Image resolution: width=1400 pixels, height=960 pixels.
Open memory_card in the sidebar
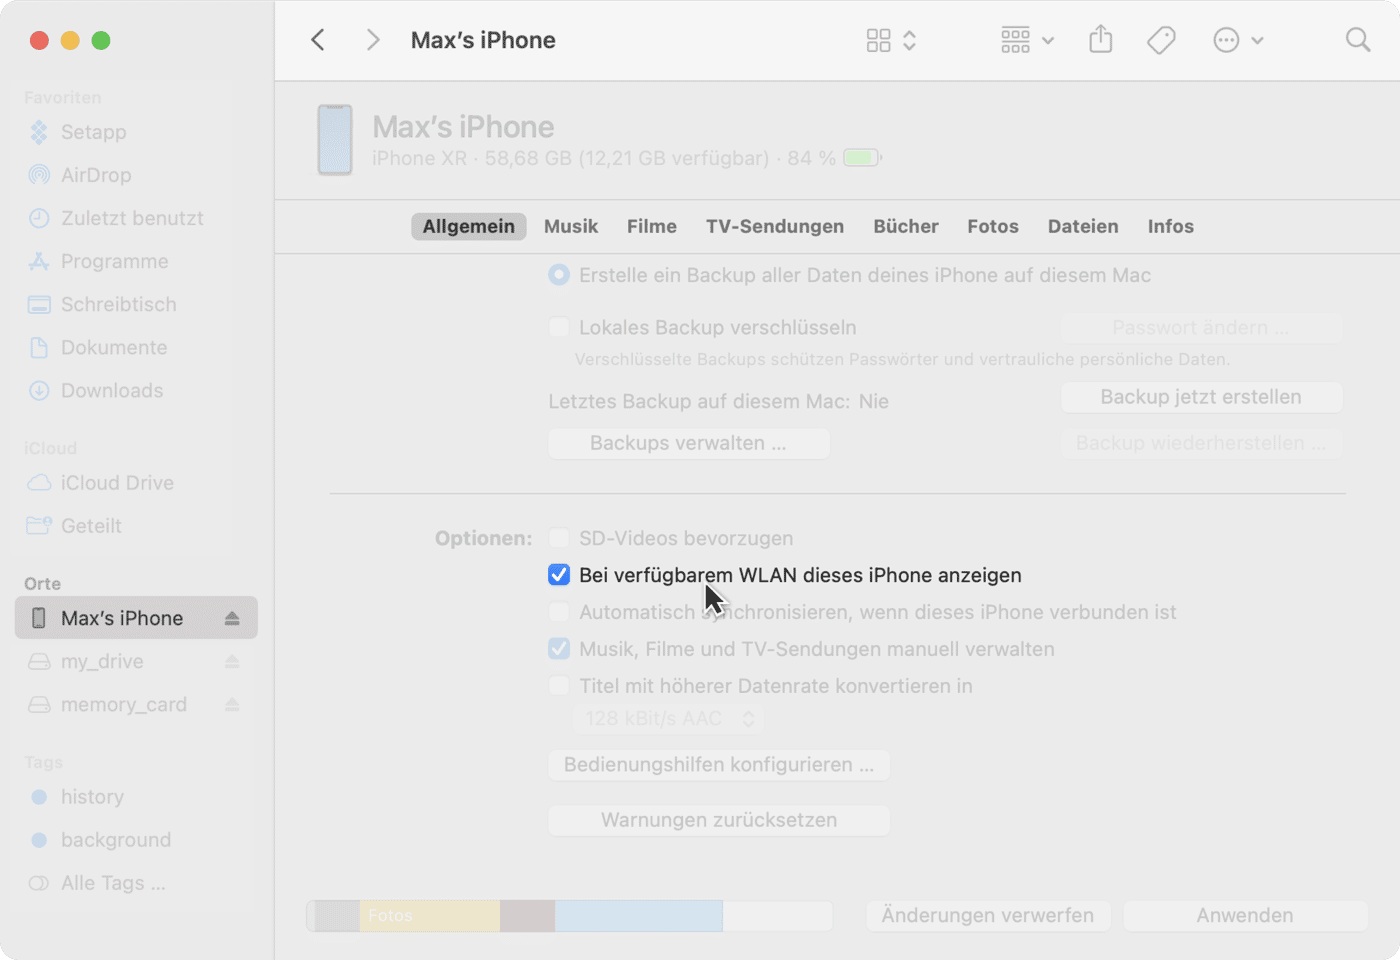coord(124,704)
